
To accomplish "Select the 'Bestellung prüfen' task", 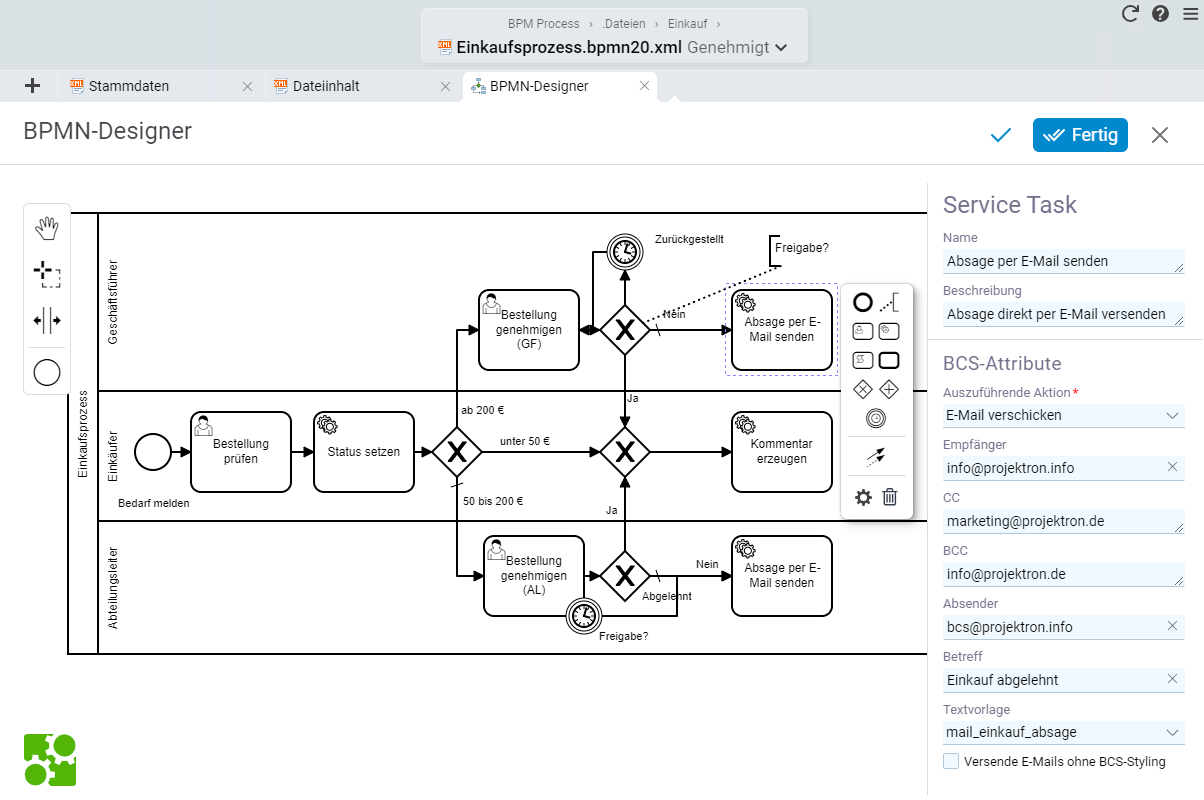I will pyautogui.click(x=241, y=452).
